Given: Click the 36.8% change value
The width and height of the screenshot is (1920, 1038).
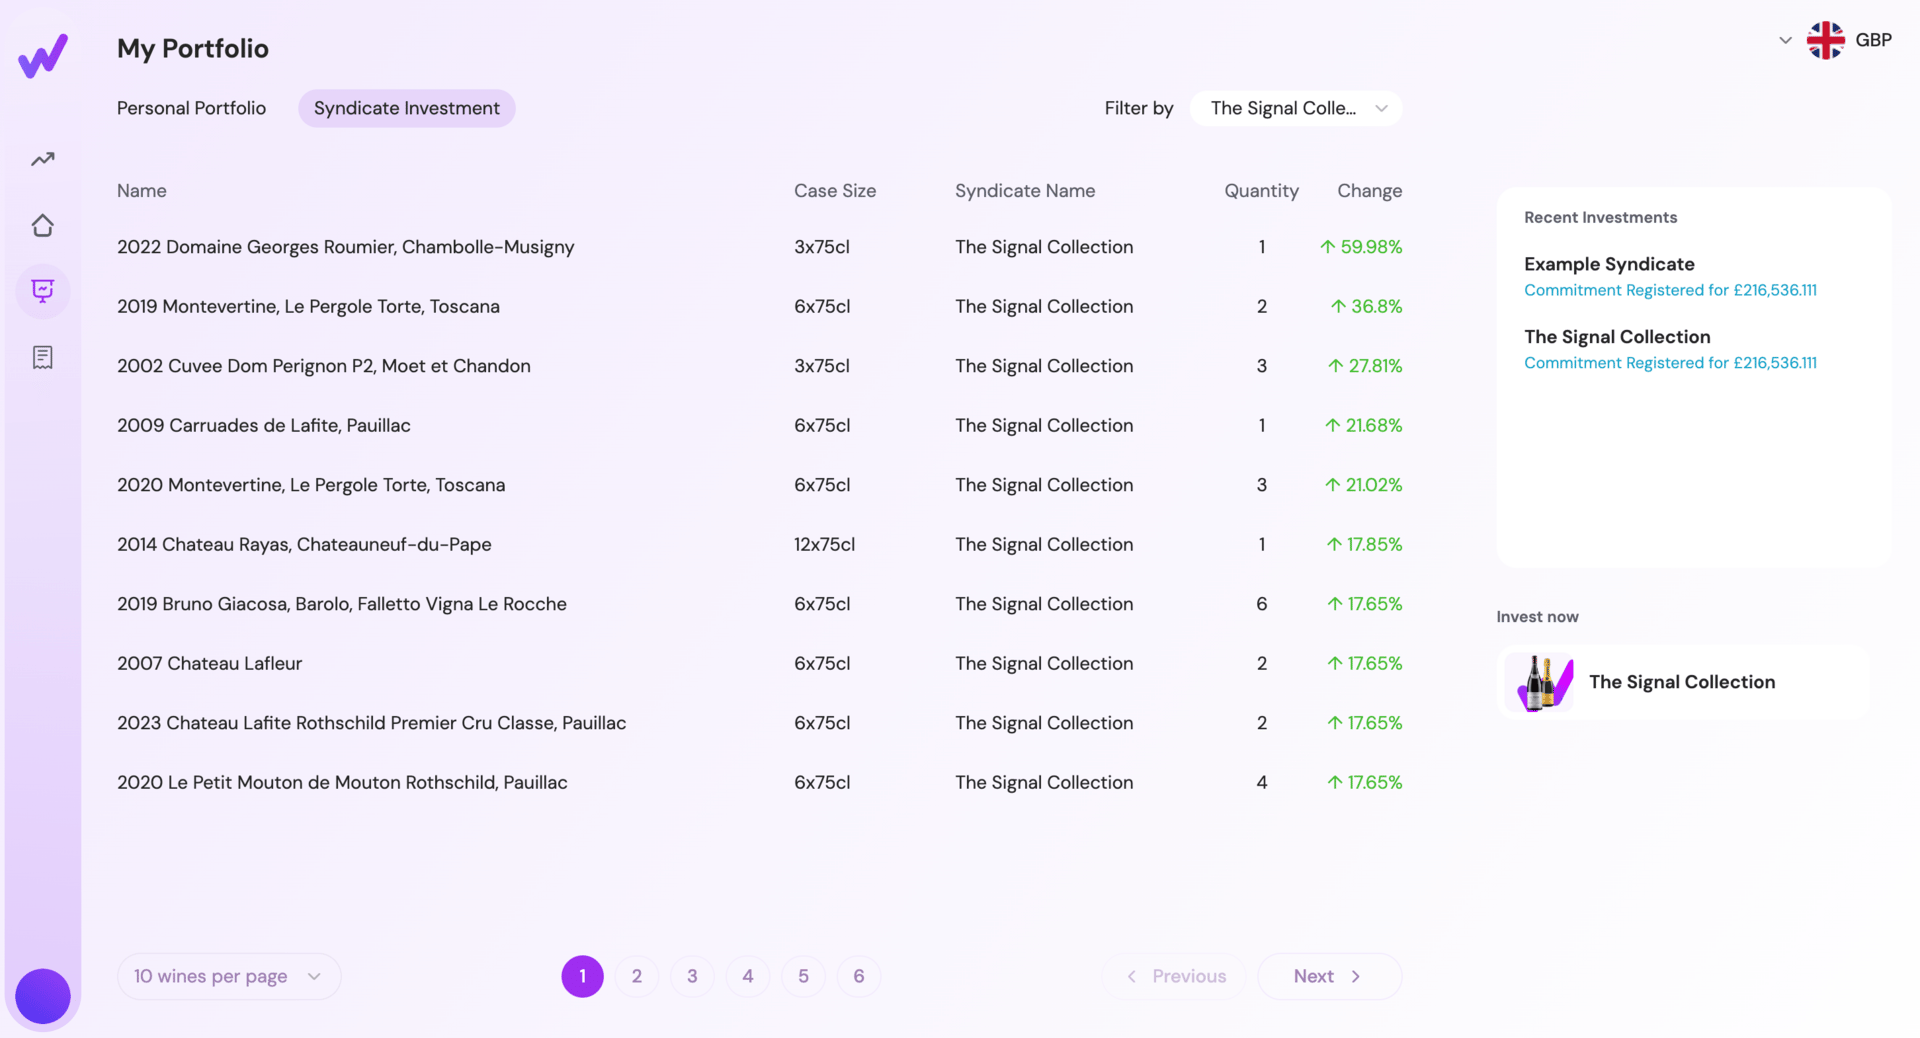Looking at the screenshot, I should 1367,306.
